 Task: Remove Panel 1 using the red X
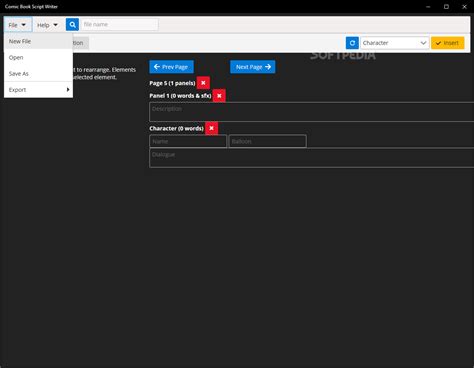(x=219, y=96)
